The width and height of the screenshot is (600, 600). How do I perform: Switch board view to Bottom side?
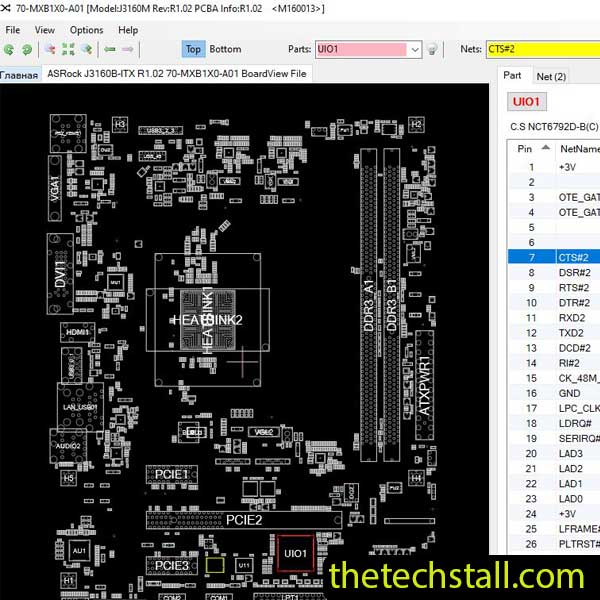225,49
